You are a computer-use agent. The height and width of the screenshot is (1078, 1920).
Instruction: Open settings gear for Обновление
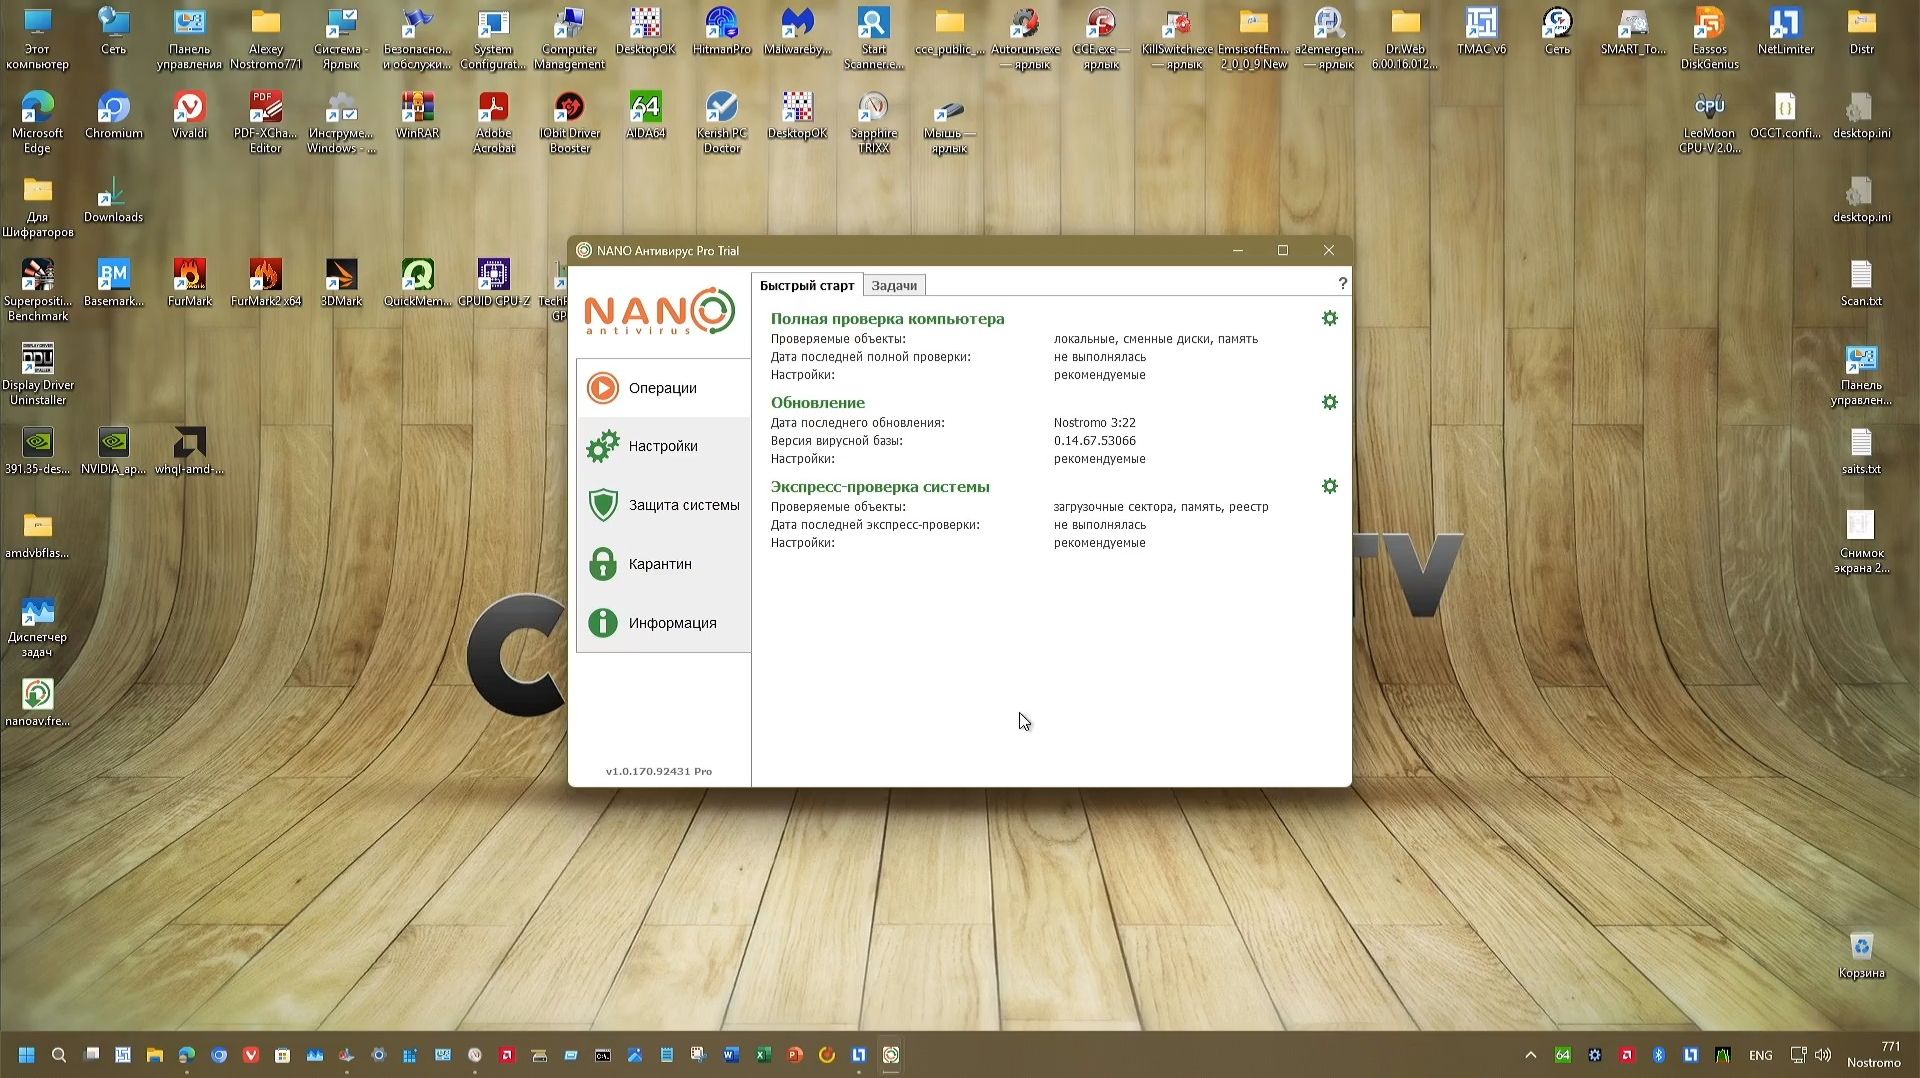coord(1329,402)
